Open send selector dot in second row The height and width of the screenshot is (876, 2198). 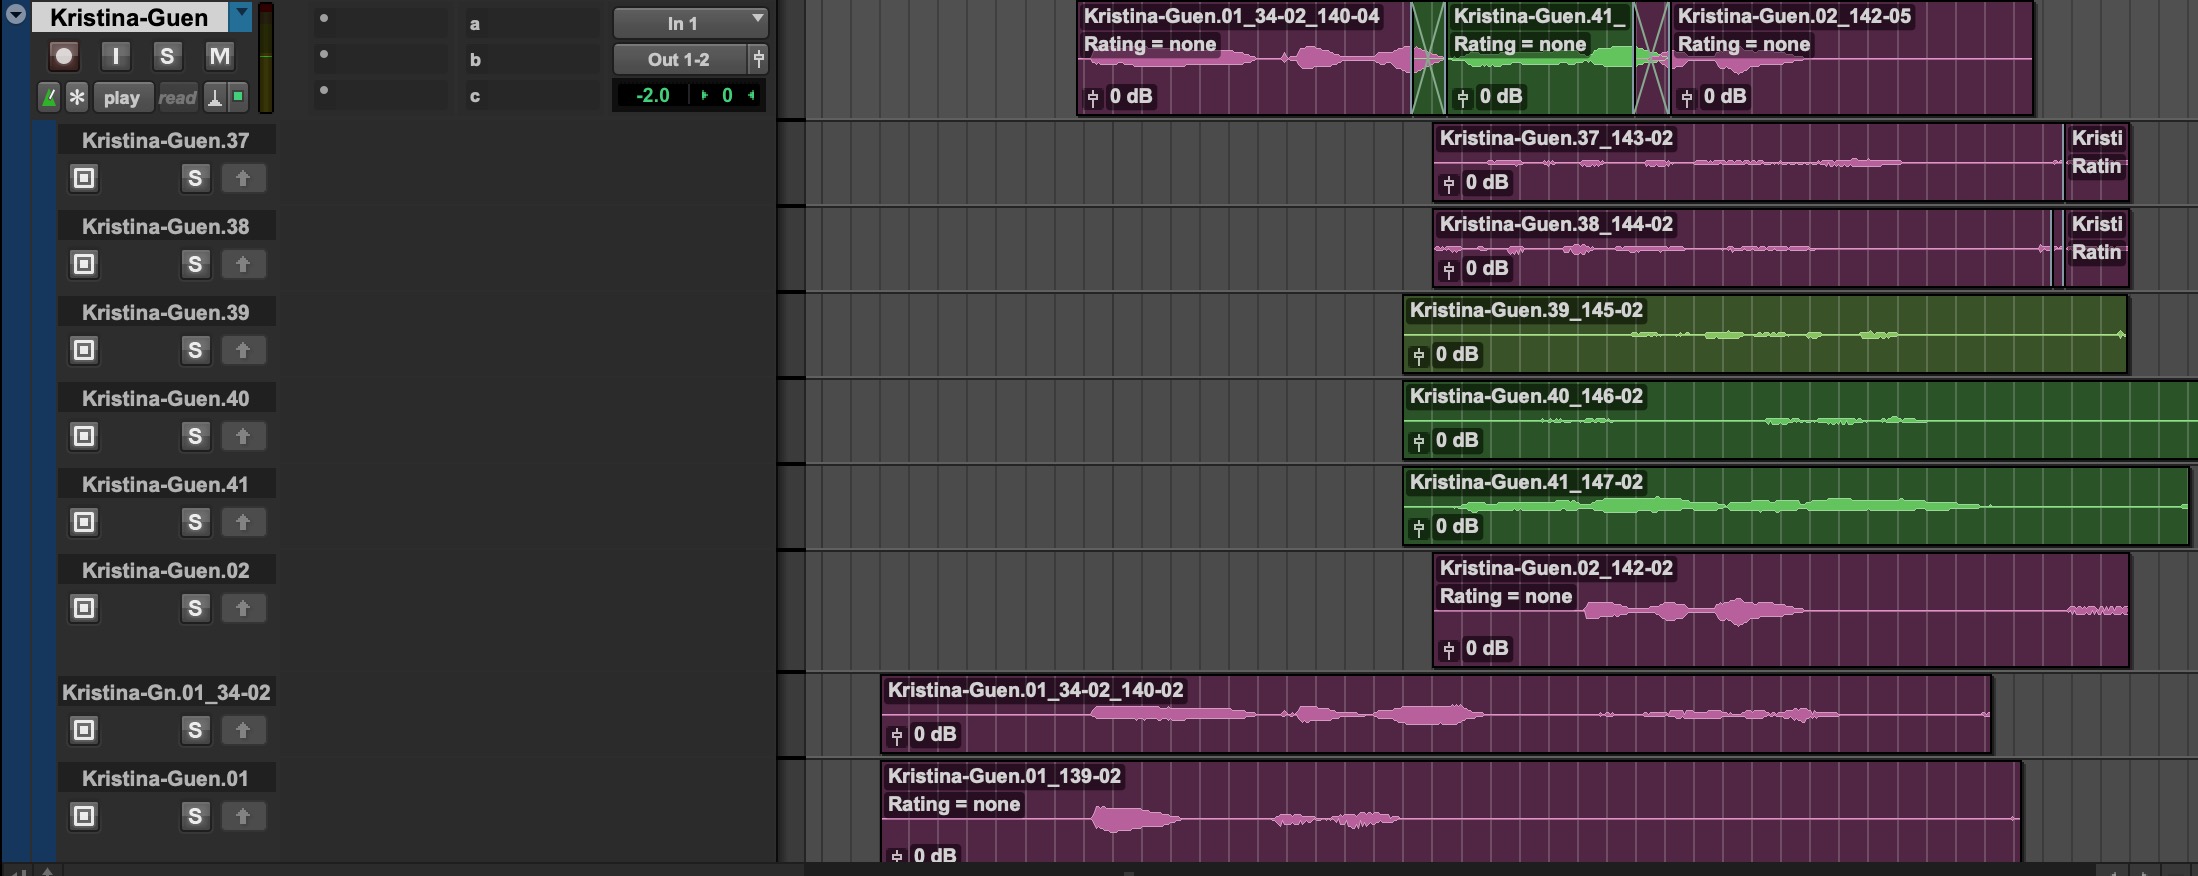[323, 54]
